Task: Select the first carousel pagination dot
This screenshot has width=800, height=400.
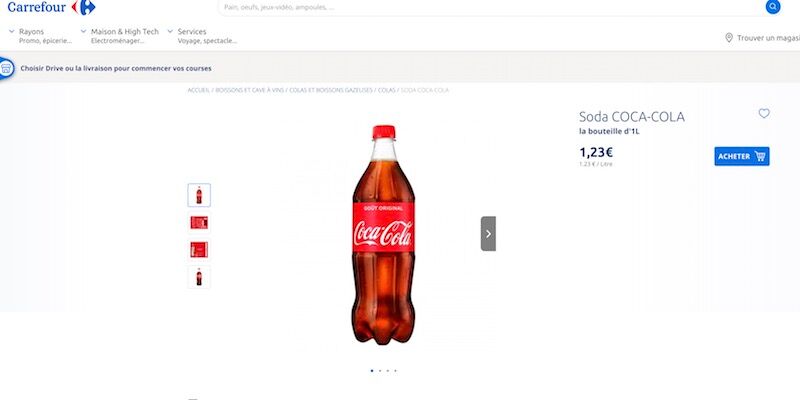Action: click(372, 371)
